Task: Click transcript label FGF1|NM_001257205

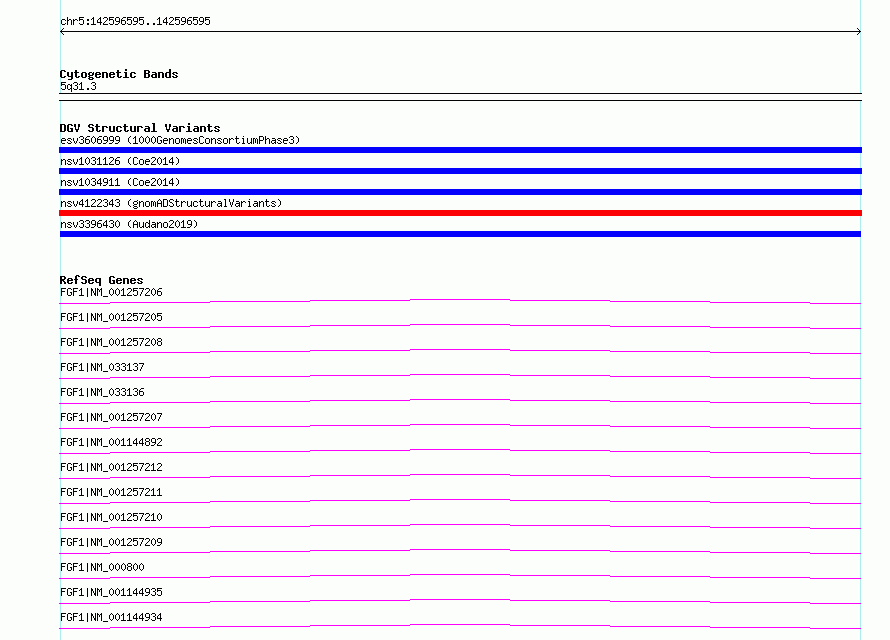Action: click(111, 317)
